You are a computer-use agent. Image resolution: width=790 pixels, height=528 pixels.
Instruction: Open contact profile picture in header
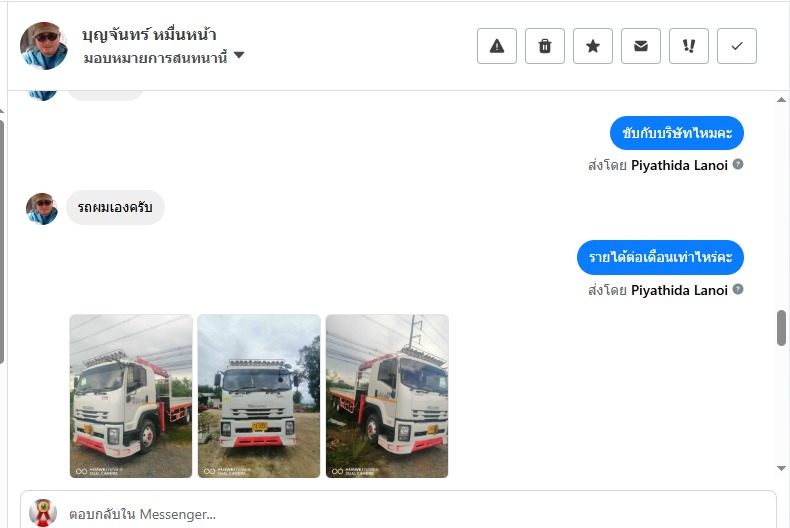point(44,46)
